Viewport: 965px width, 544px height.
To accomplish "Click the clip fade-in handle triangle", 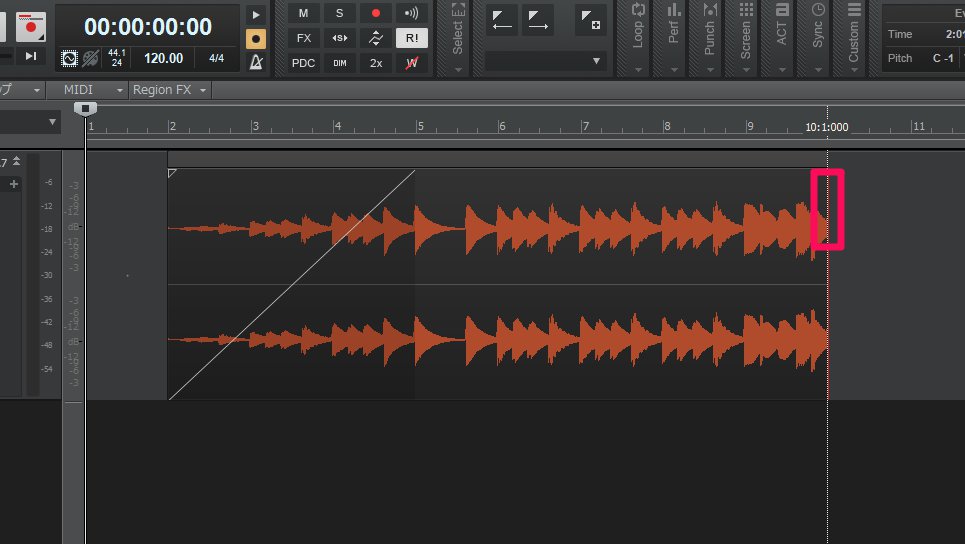I will point(172,174).
